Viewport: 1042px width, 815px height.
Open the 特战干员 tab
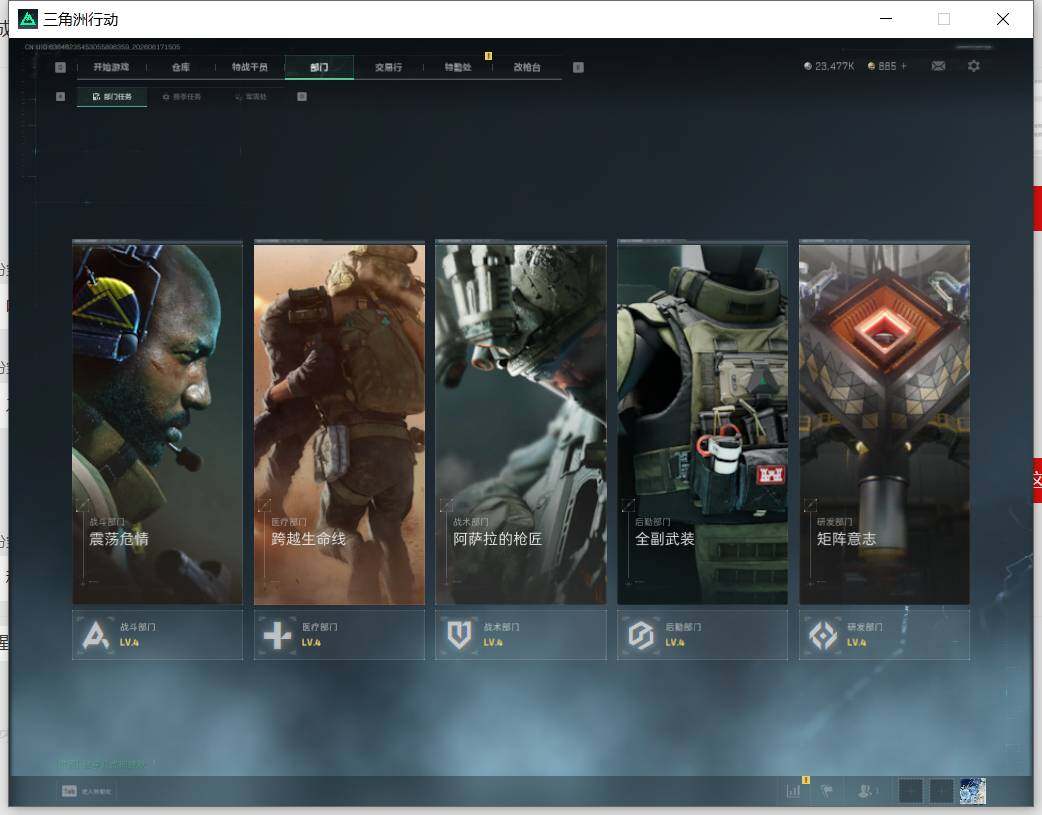pyautogui.click(x=250, y=67)
